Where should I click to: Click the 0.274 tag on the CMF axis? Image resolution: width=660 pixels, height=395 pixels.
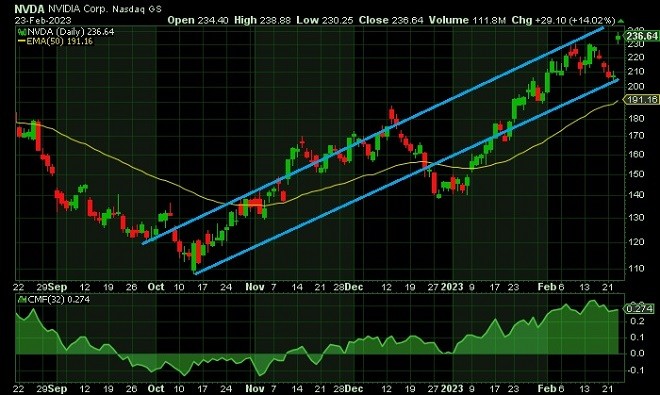pyautogui.click(x=639, y=309)
